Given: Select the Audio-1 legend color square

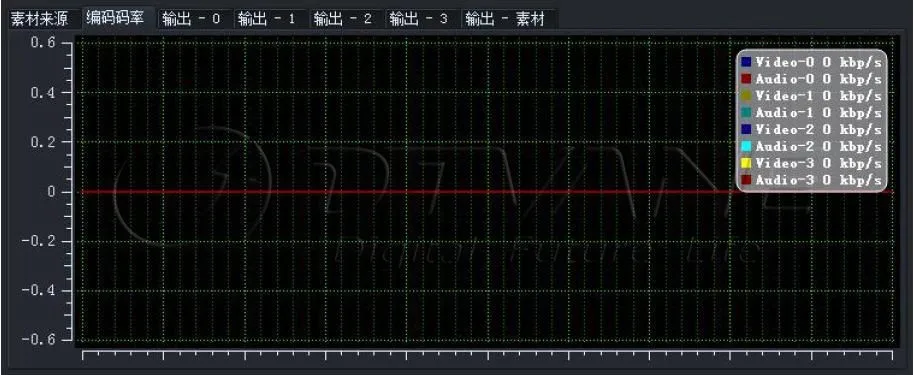Looking at the screenshot, I should 746,112.
